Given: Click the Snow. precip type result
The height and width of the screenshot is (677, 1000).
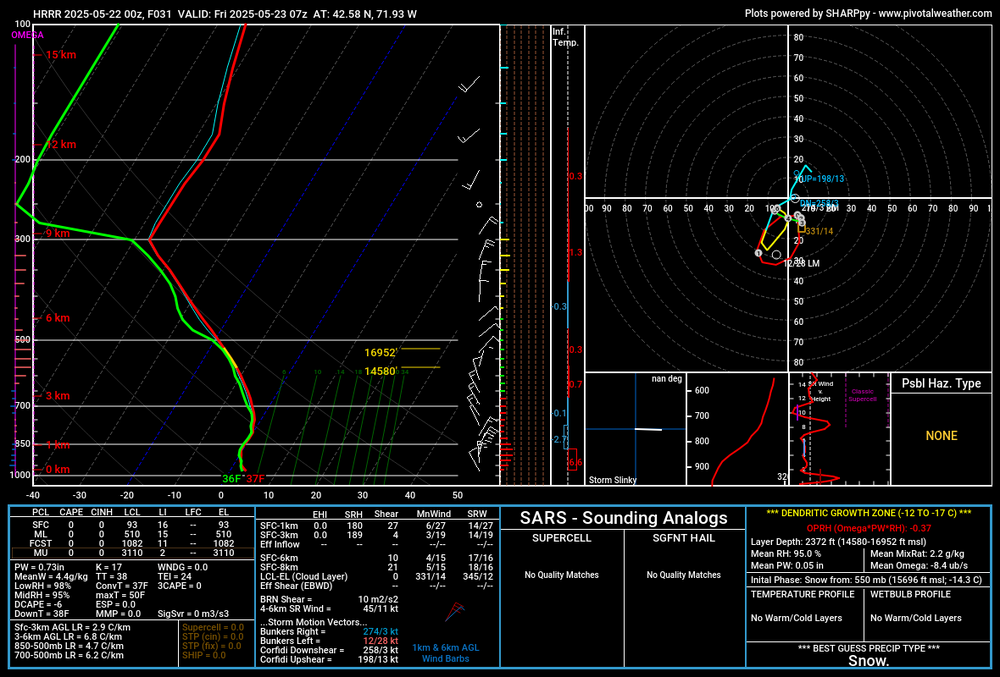Looking at the screenshot, I should point(869,661).
